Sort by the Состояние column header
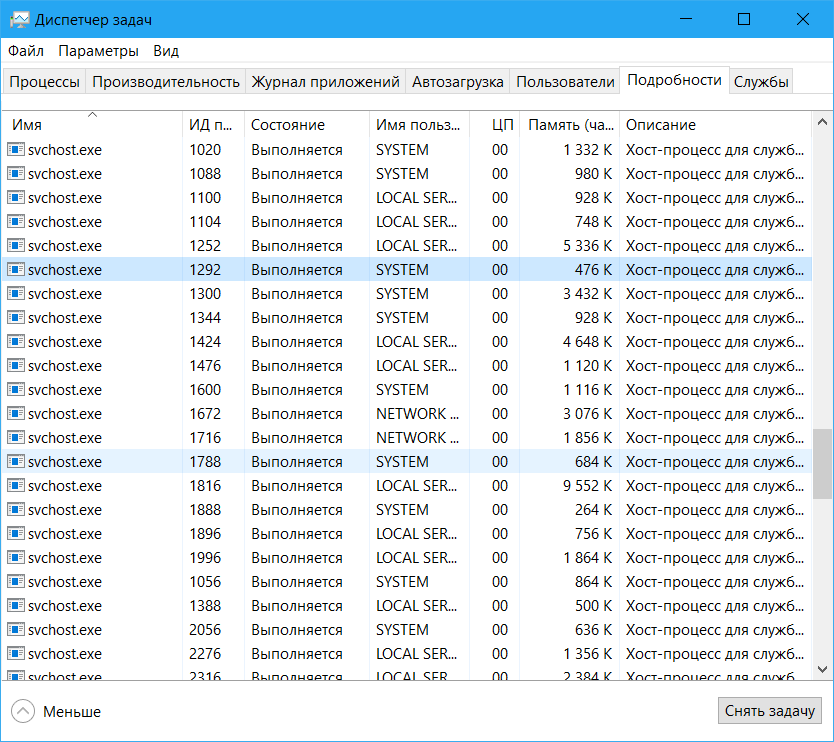The height and width of the screenshot is (742, 834). 306,124
